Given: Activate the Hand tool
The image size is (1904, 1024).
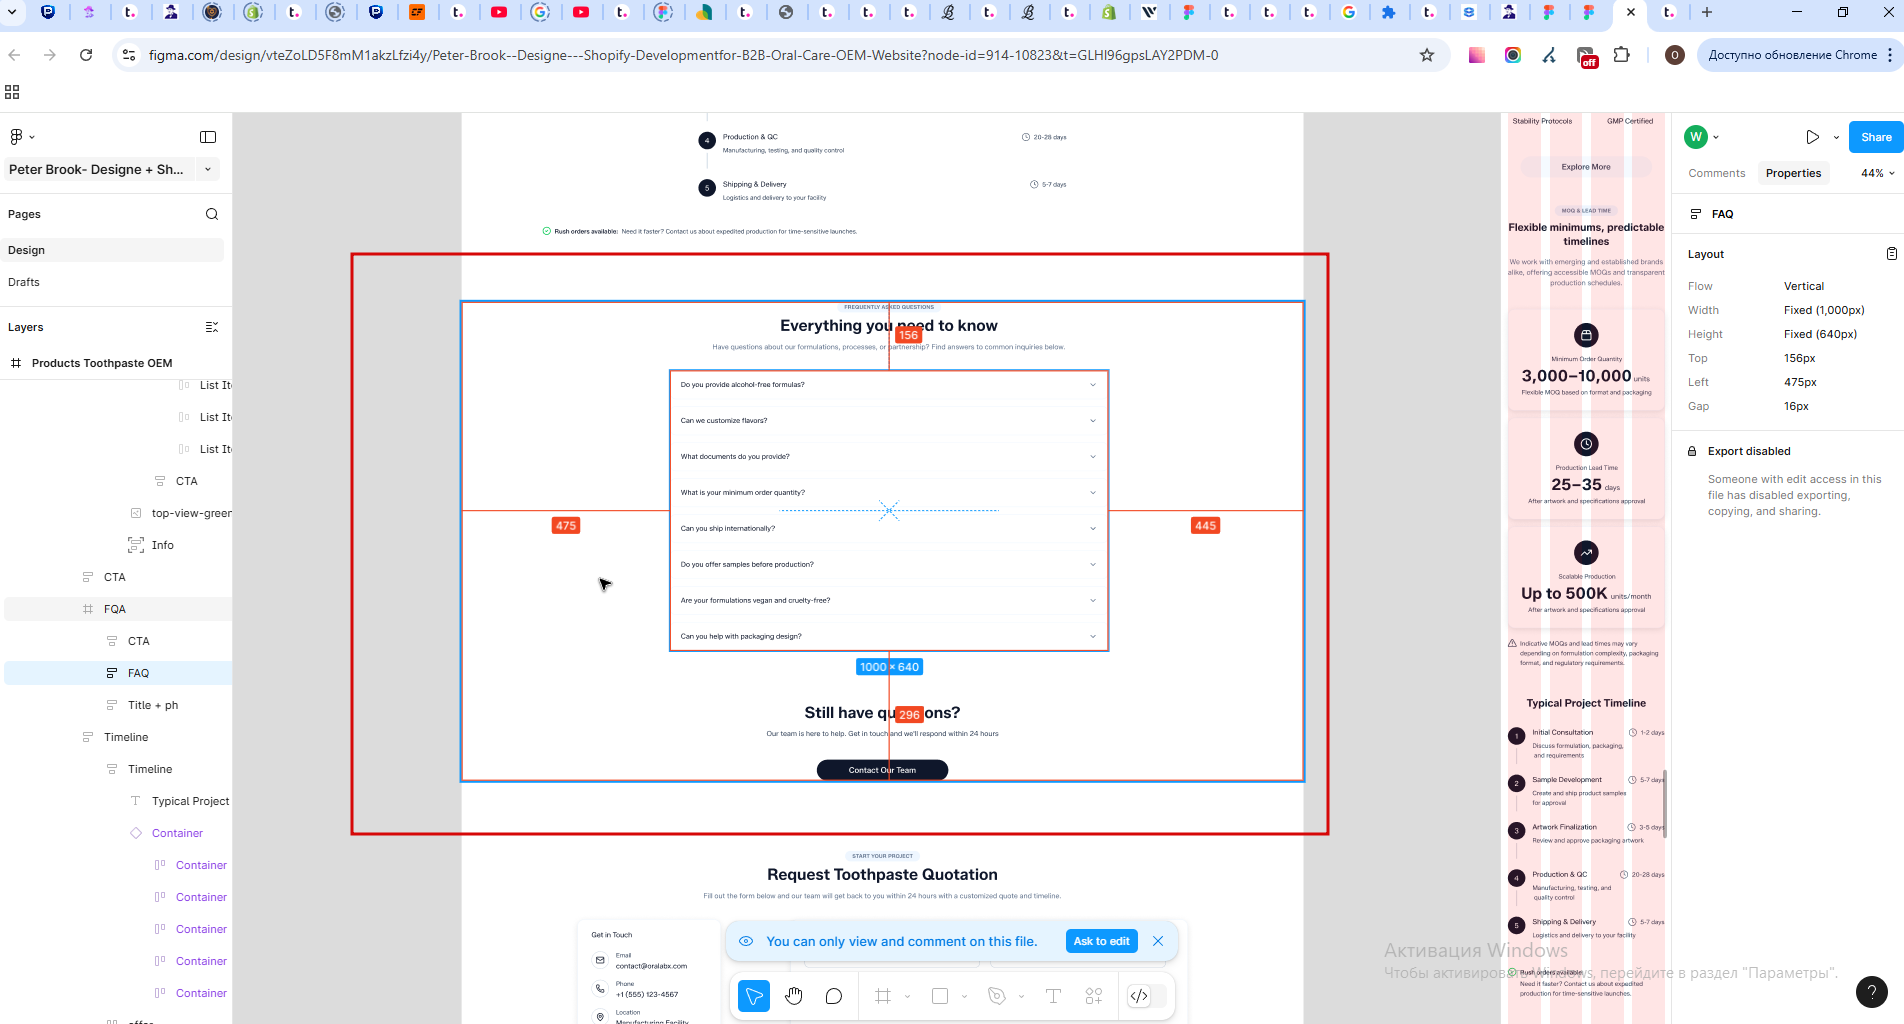Looking at the screenshot, I should pos(794,996).
